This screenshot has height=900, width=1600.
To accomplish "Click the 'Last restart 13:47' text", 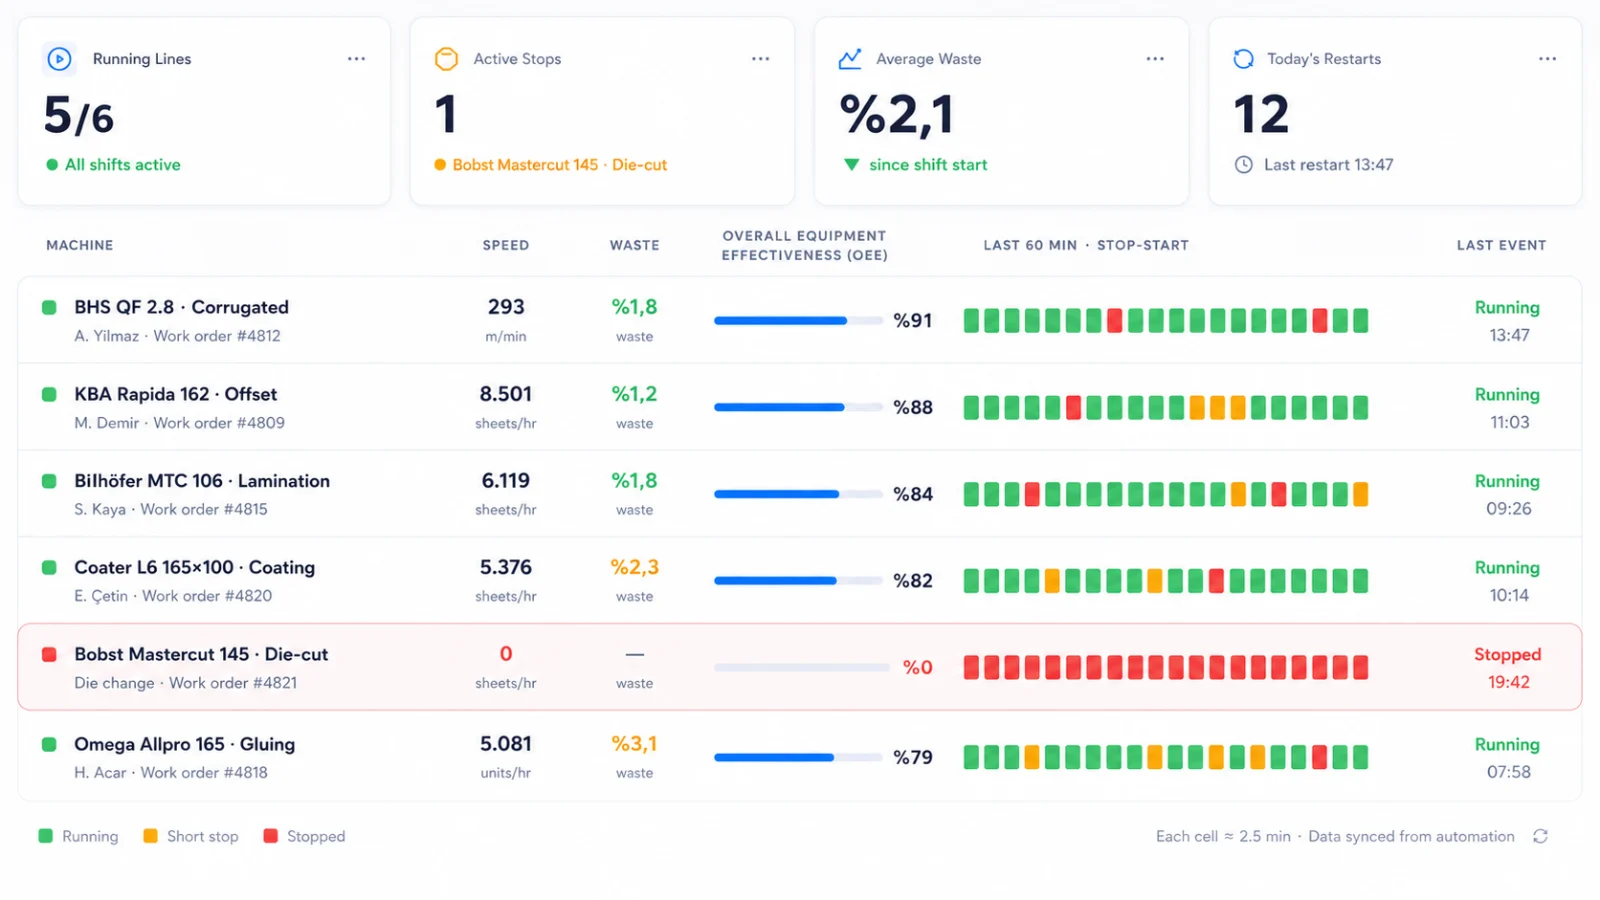I will click(x=1328, y=165).
